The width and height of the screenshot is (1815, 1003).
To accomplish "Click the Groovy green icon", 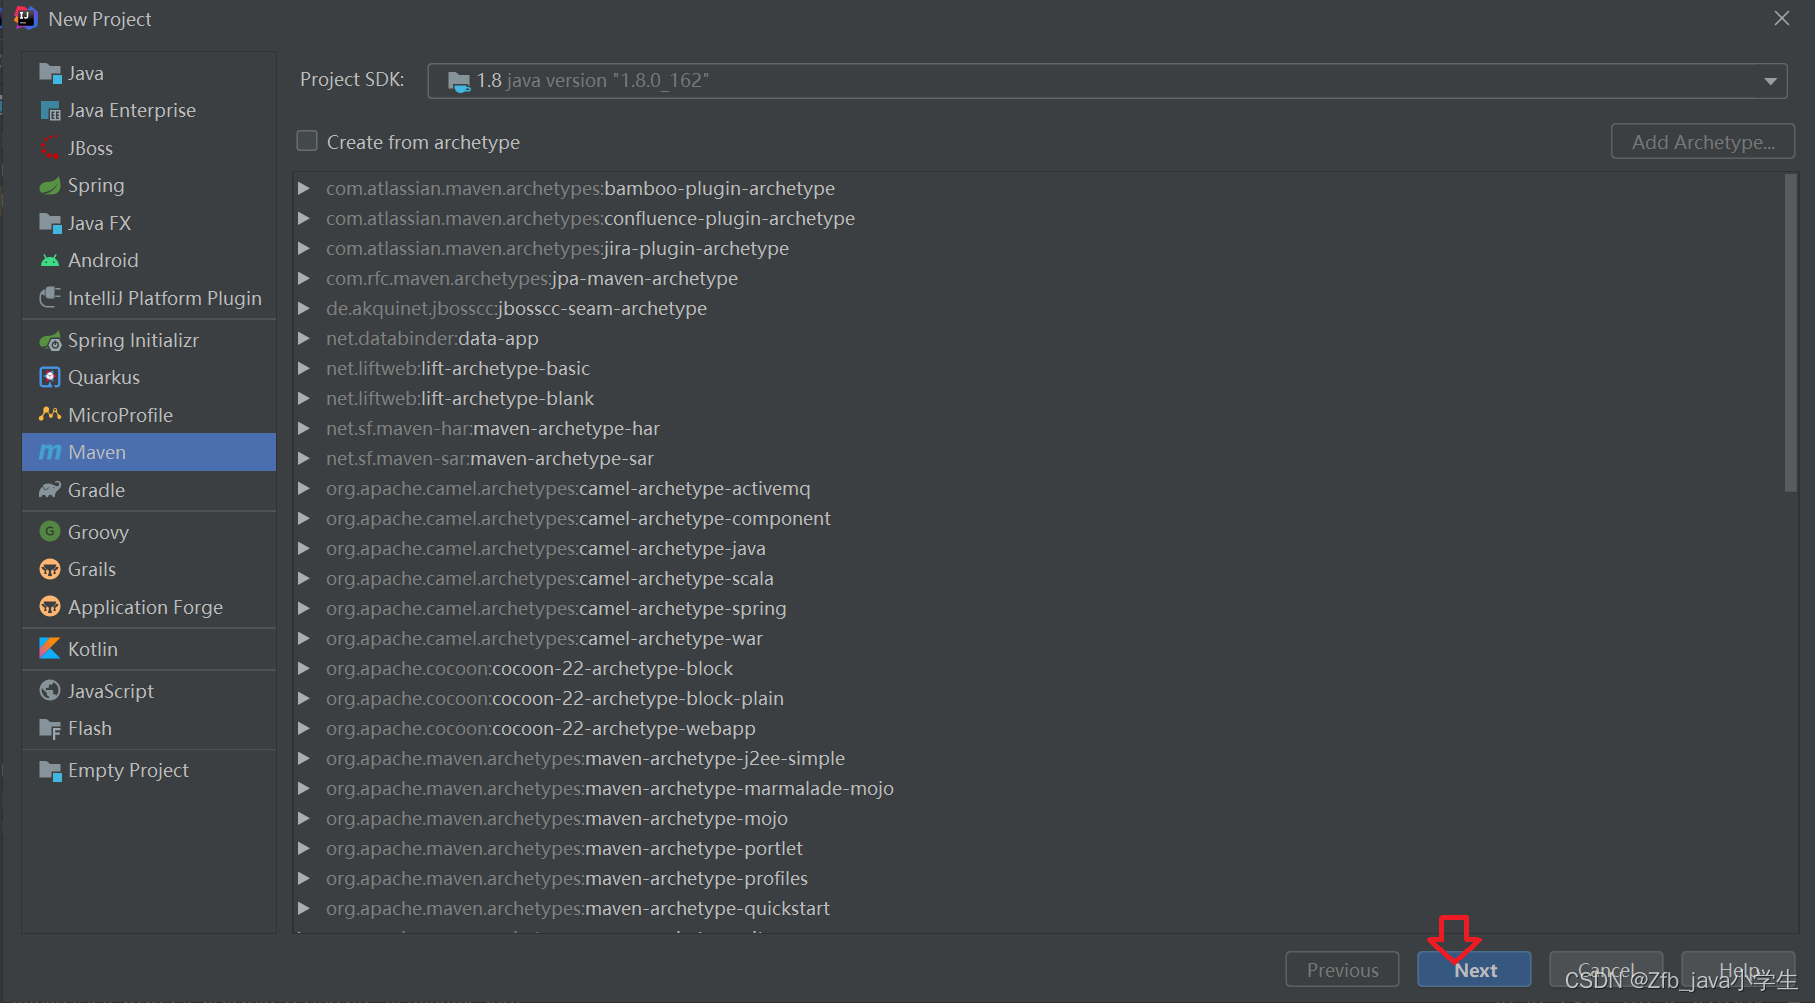I will click(x=50, y=532).
